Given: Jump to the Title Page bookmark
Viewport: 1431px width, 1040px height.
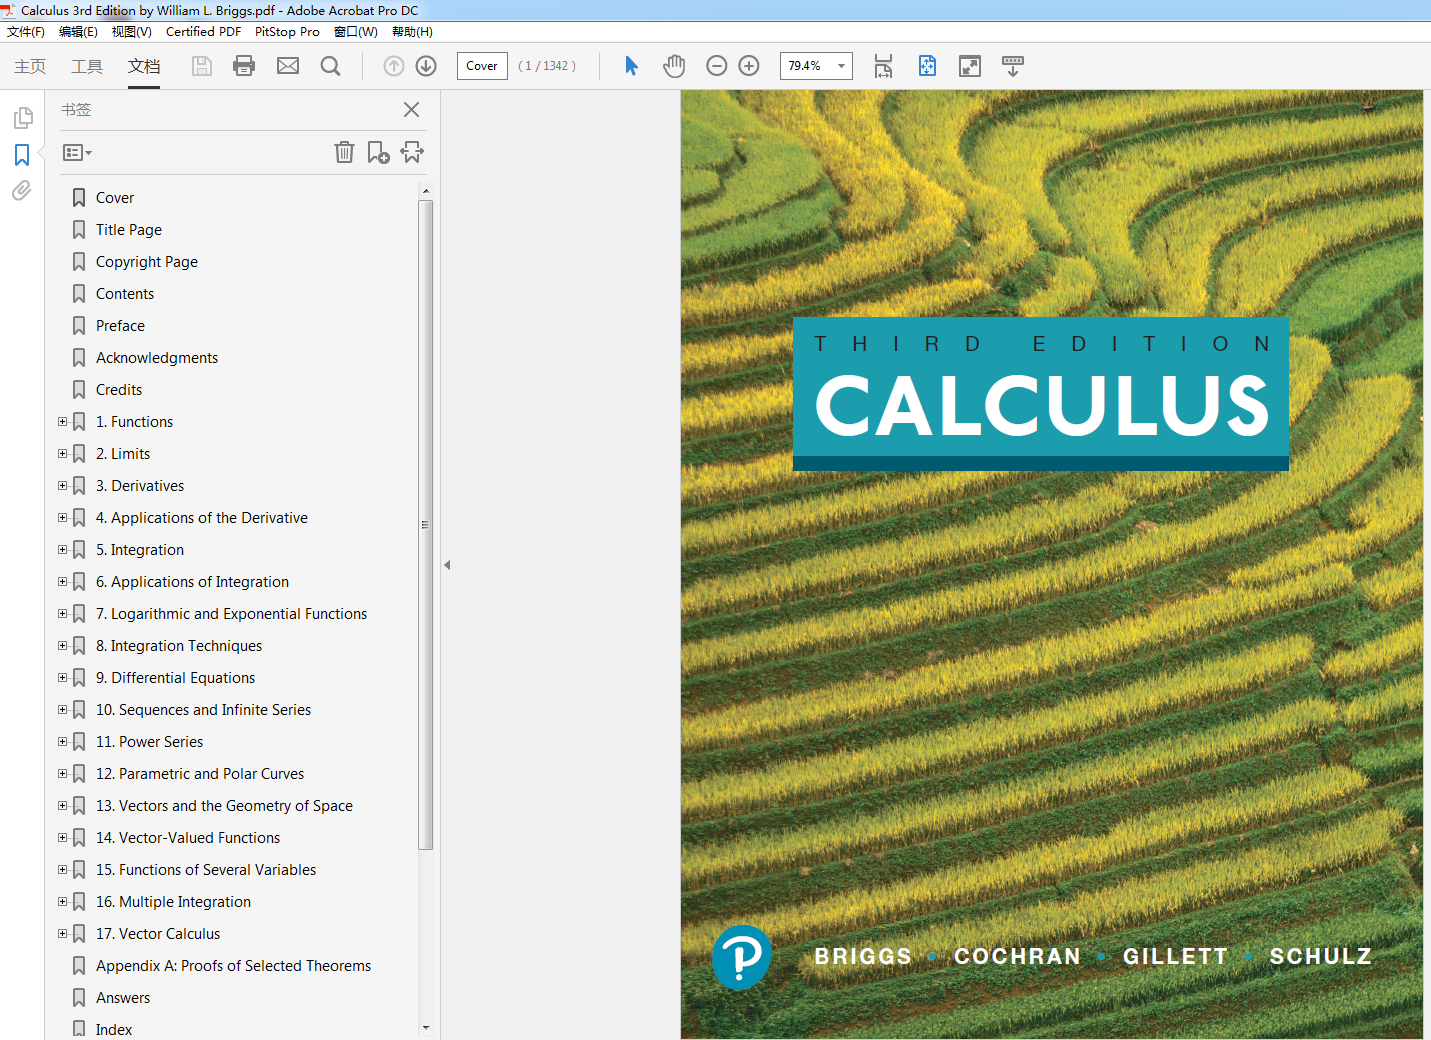Looking at the screenshot, I should click(x=129, y=230).
